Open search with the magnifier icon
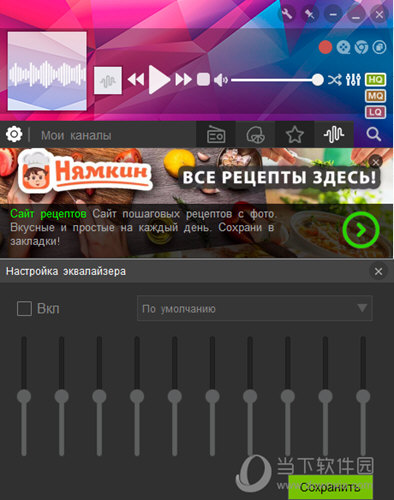 tap(374, 134)
